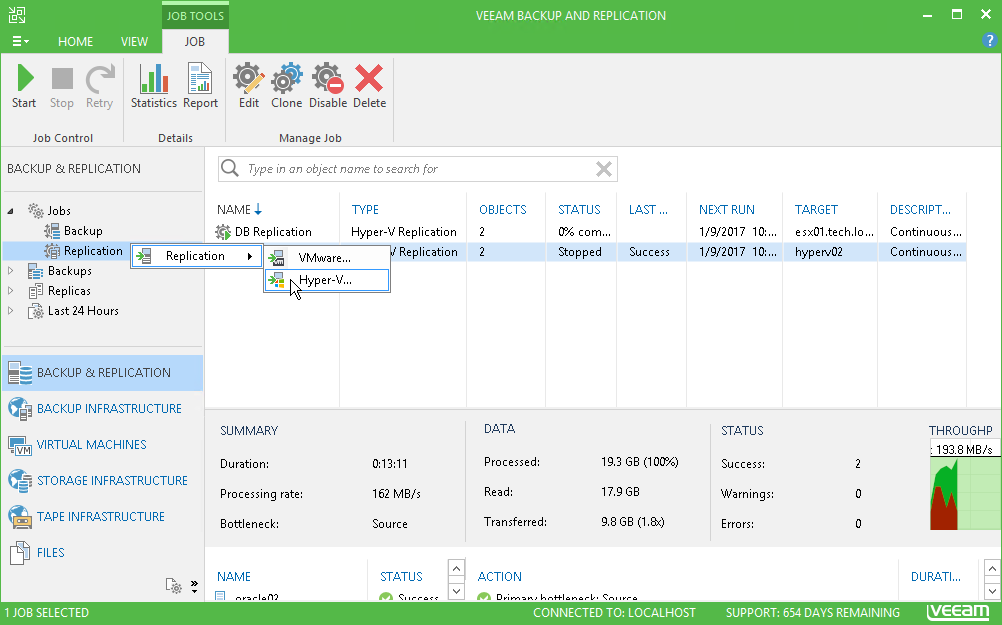Open the help question mark icon
The height and width of the screenshot is (625, 1002).
point(989,41)
